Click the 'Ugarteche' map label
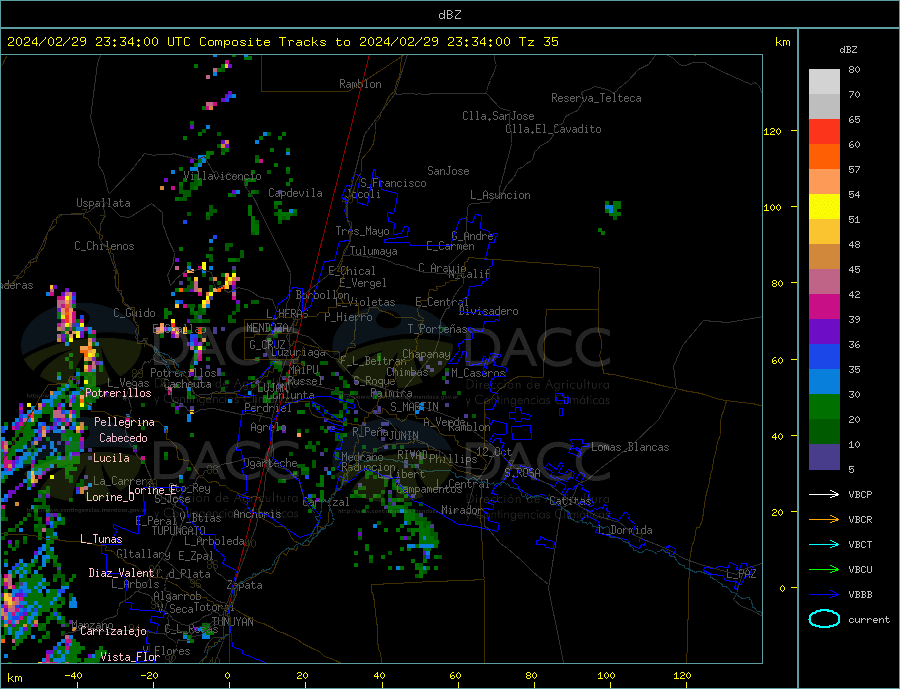The width and height of the screenshot is (900, 689). (270, 463)
